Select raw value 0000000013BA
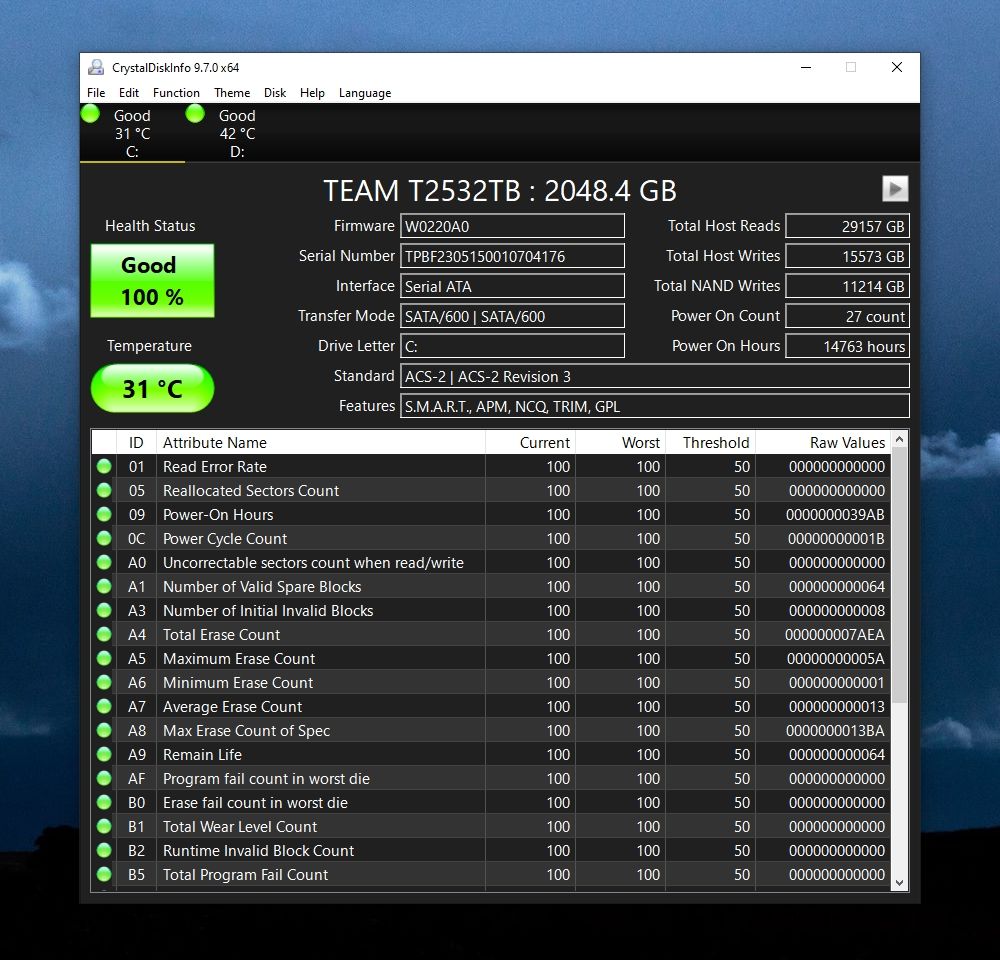 835,731
